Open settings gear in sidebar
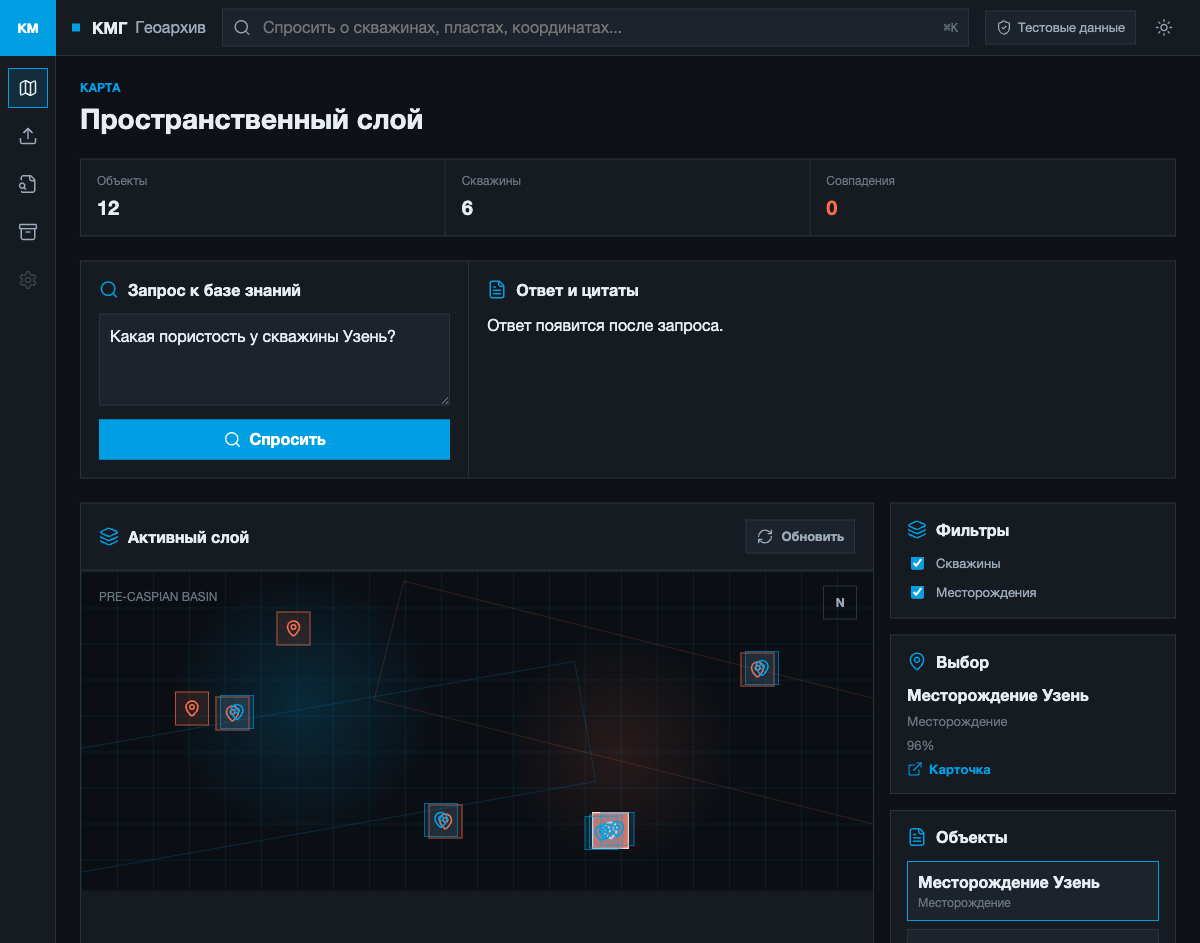This screenshot has height=943, width=1200. coord(28,280)
